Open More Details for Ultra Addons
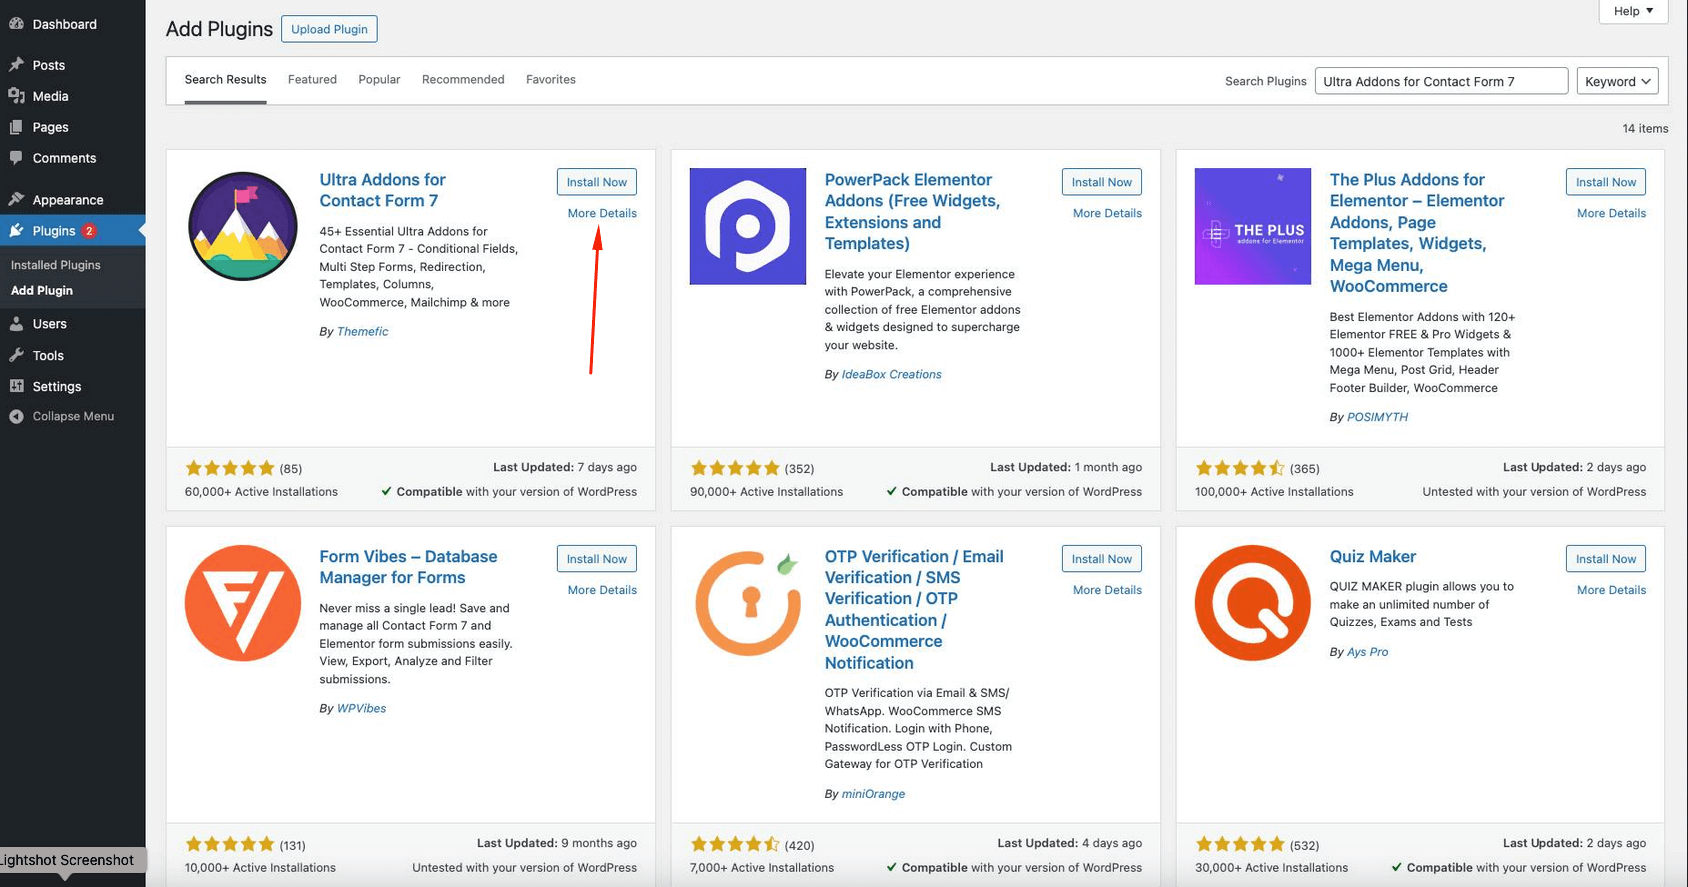Image resolution: width=1688 pixels, height=887 pixels. click(x=602, y=213)
